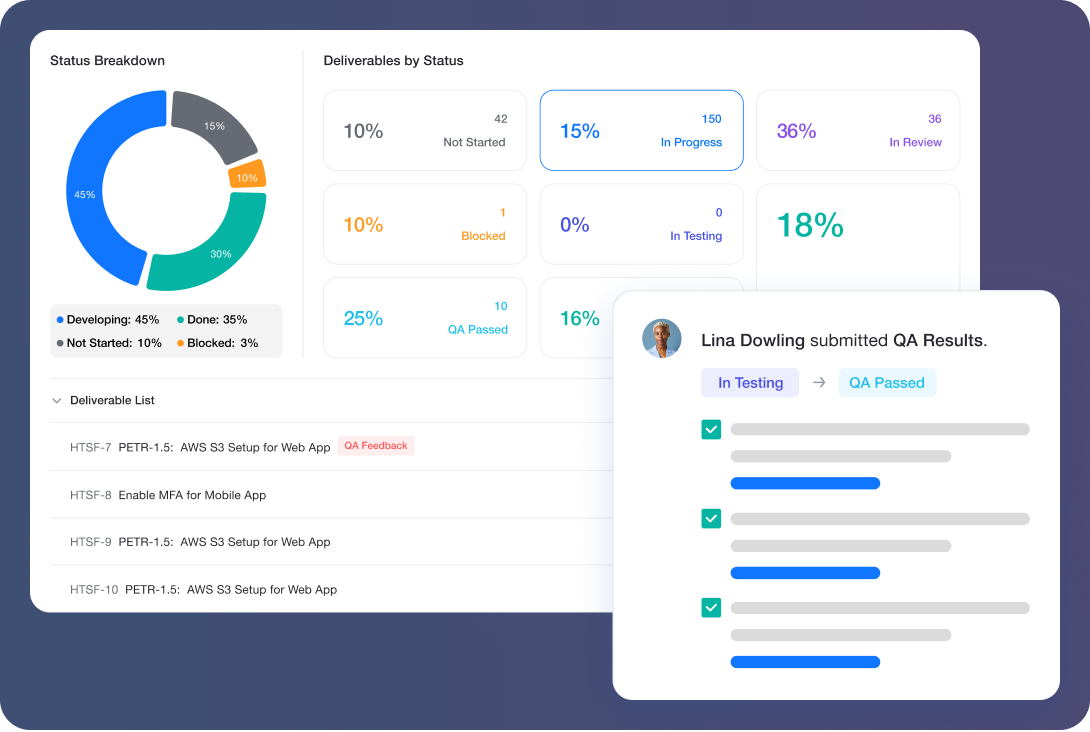
Task: Click the In Testing status pill
Action: 750,382
